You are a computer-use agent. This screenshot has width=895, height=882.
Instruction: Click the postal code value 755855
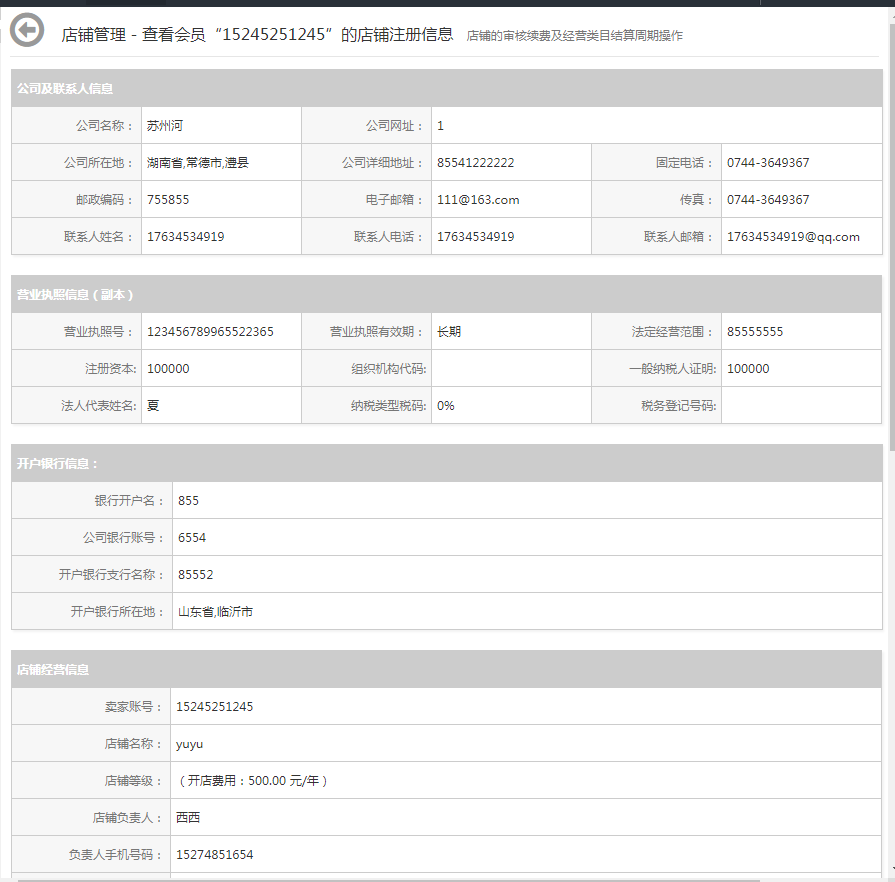point(168,200)
